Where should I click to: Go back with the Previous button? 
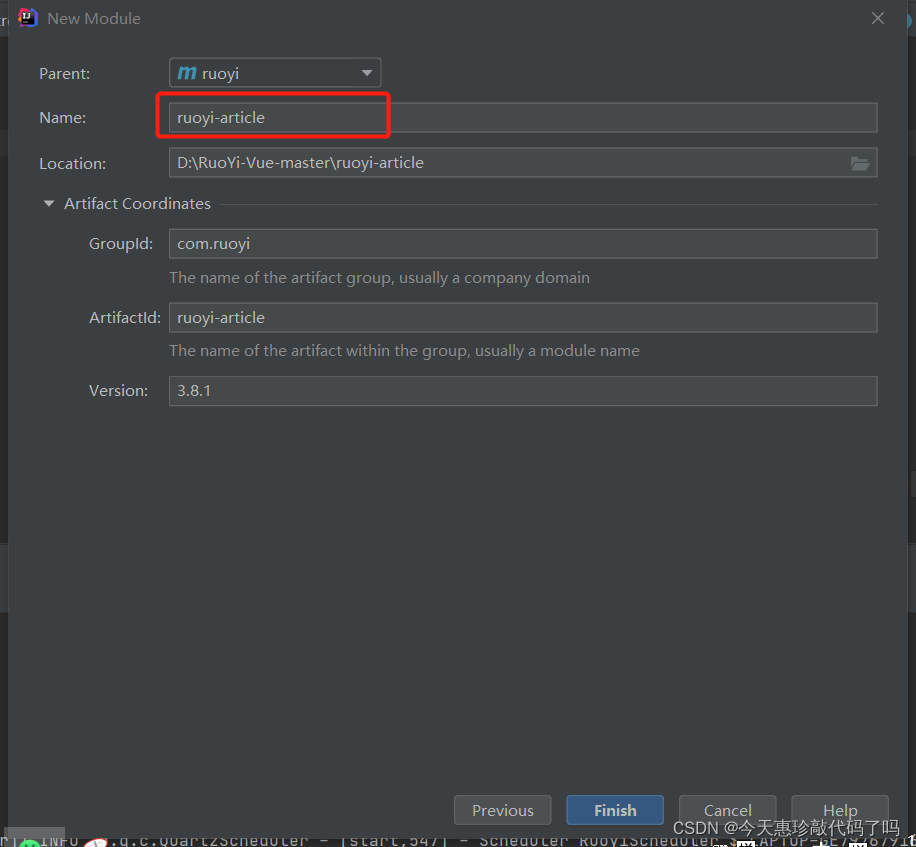[502, 810]
